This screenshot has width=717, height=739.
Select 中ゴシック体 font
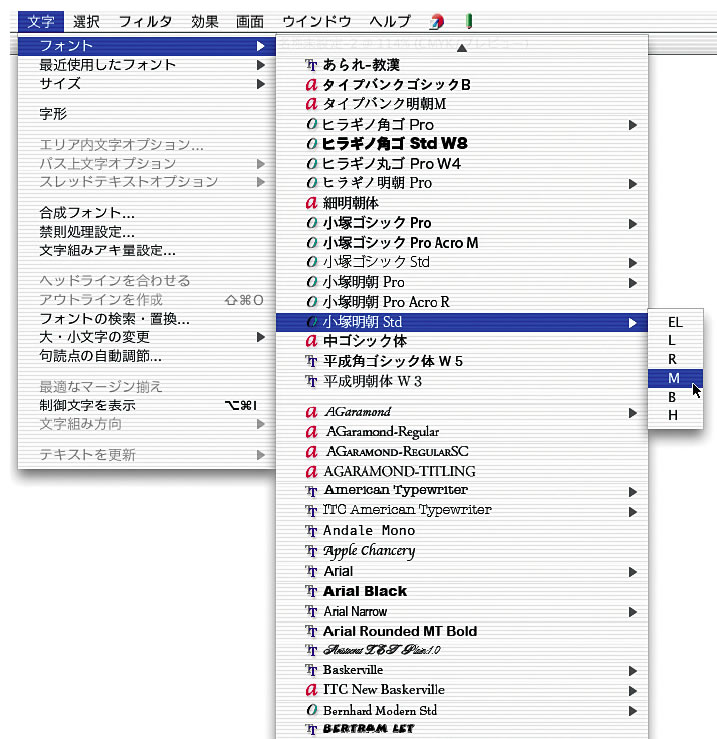click(462, 341)
